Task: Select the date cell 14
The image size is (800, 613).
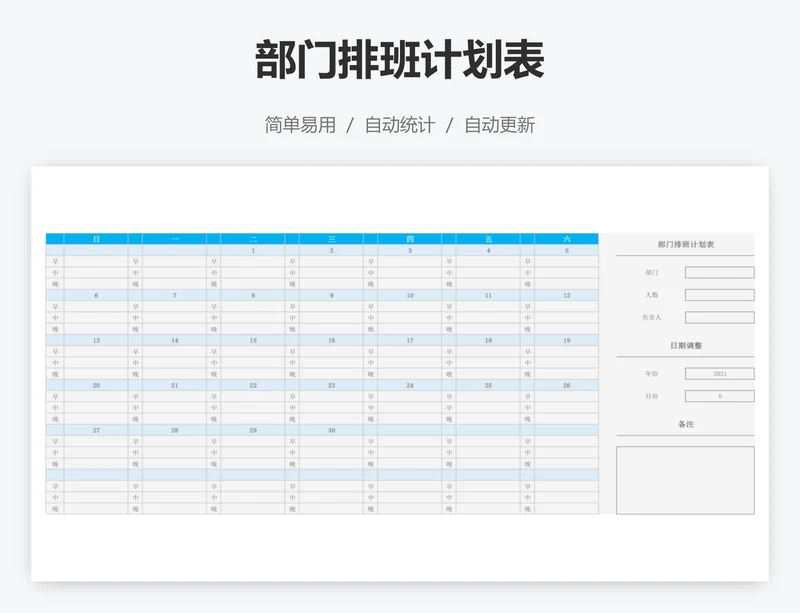Action: point(174,340)
